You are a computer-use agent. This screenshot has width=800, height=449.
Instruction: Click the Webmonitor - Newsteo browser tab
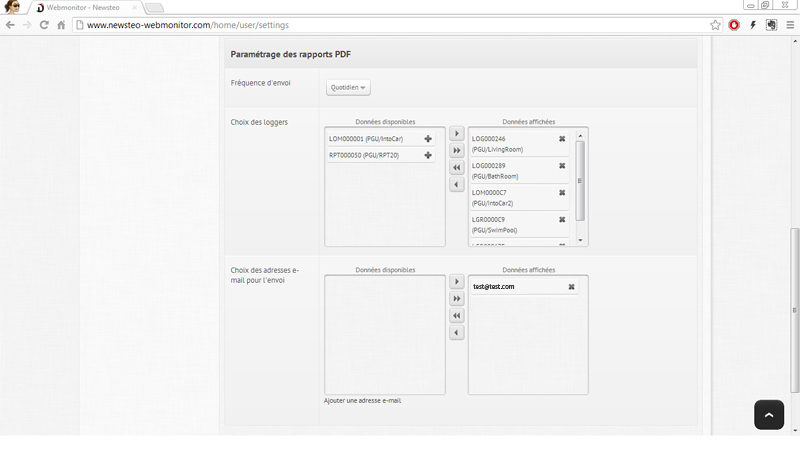click(84, 8)
